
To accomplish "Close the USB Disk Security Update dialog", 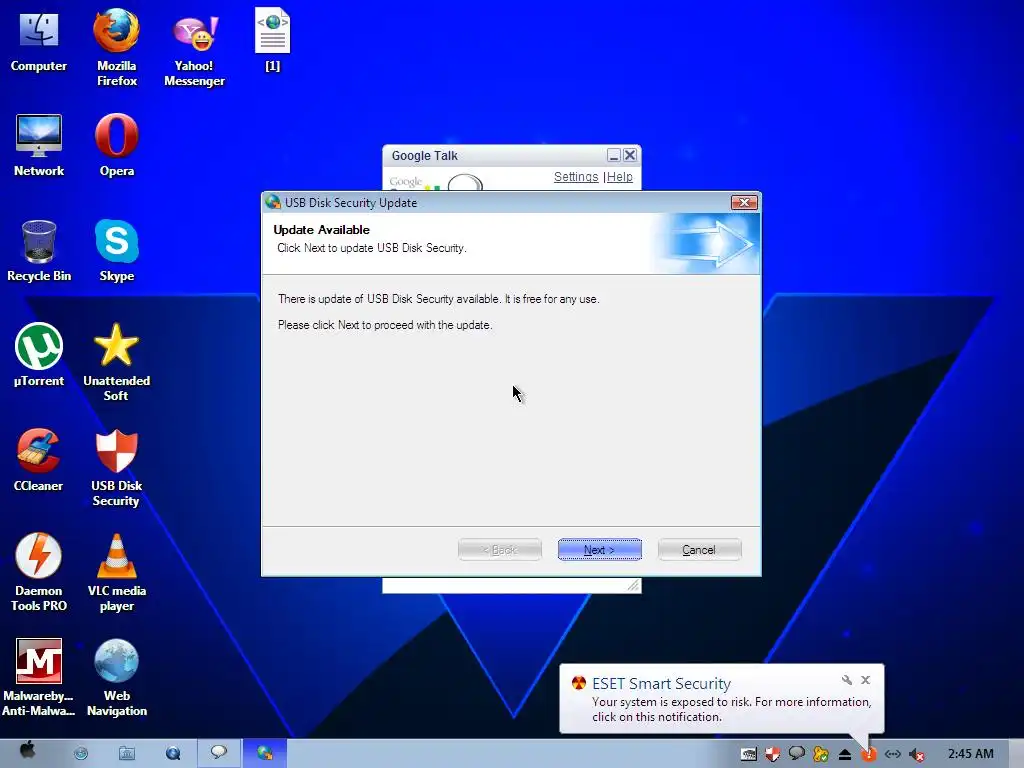I will tap(744, 202).
